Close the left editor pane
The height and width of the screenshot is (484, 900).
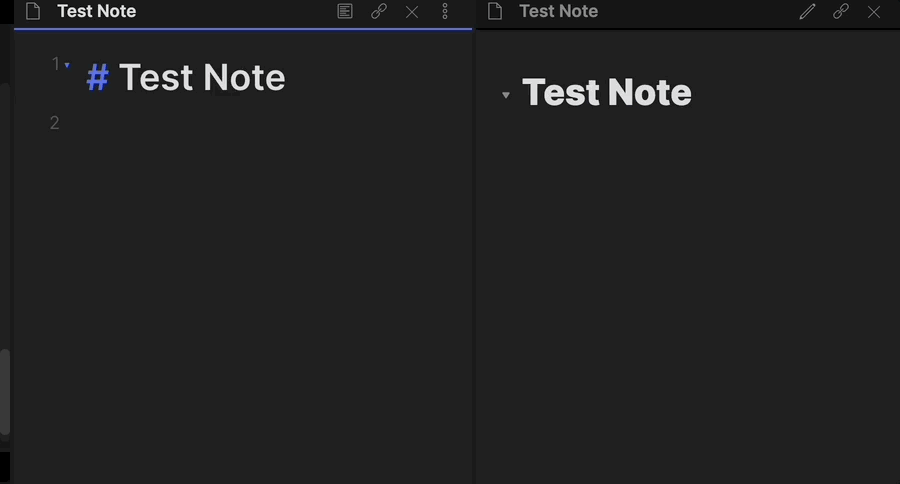click(412, 11)
